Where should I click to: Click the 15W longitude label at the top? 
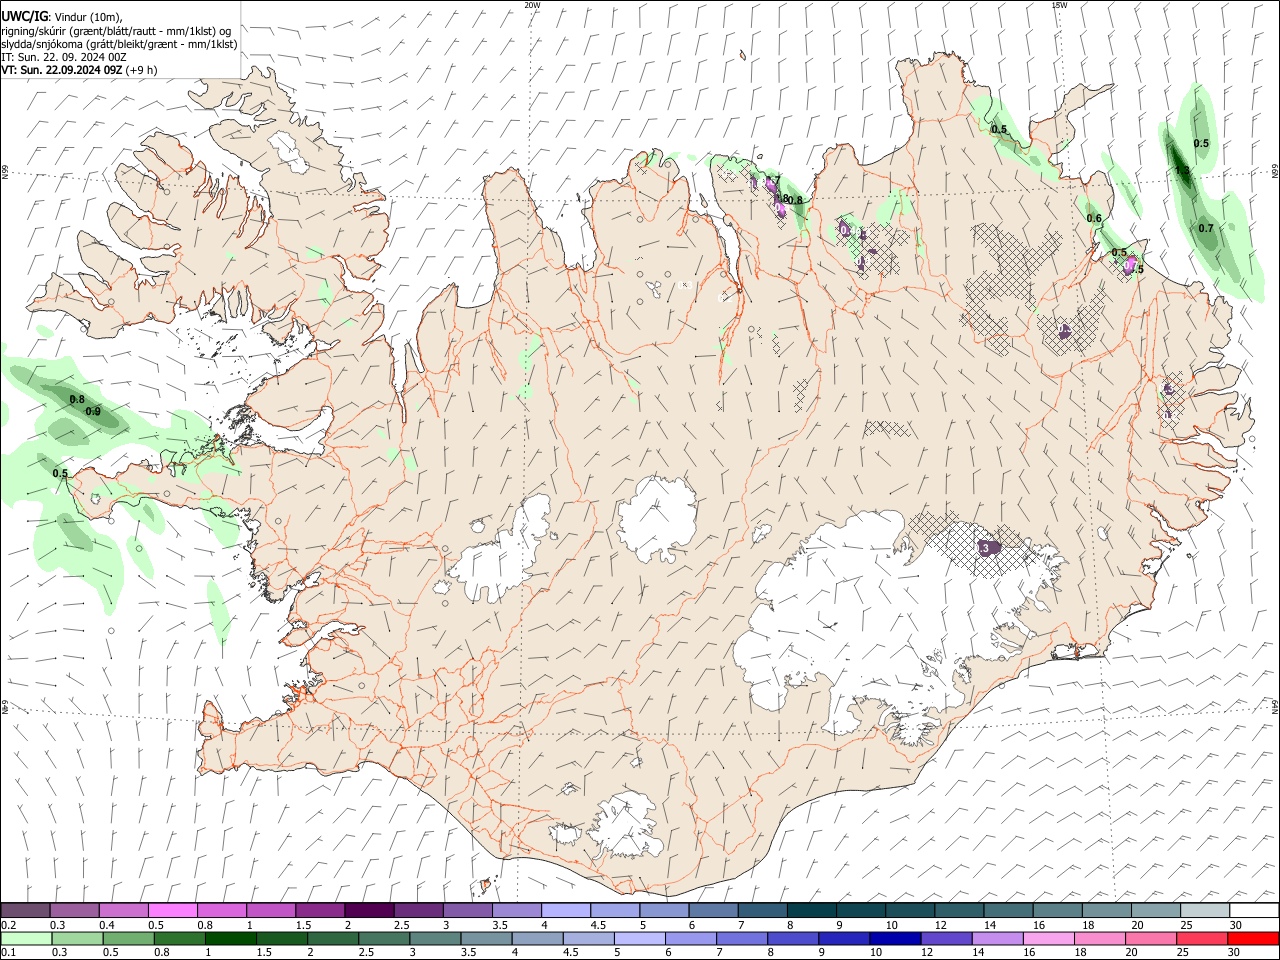click(x=1059, y=5)
